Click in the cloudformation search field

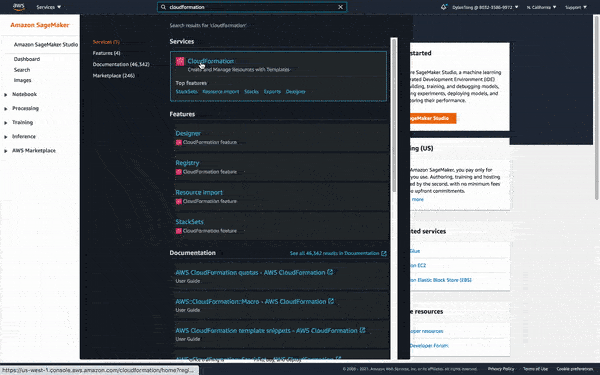252,7
